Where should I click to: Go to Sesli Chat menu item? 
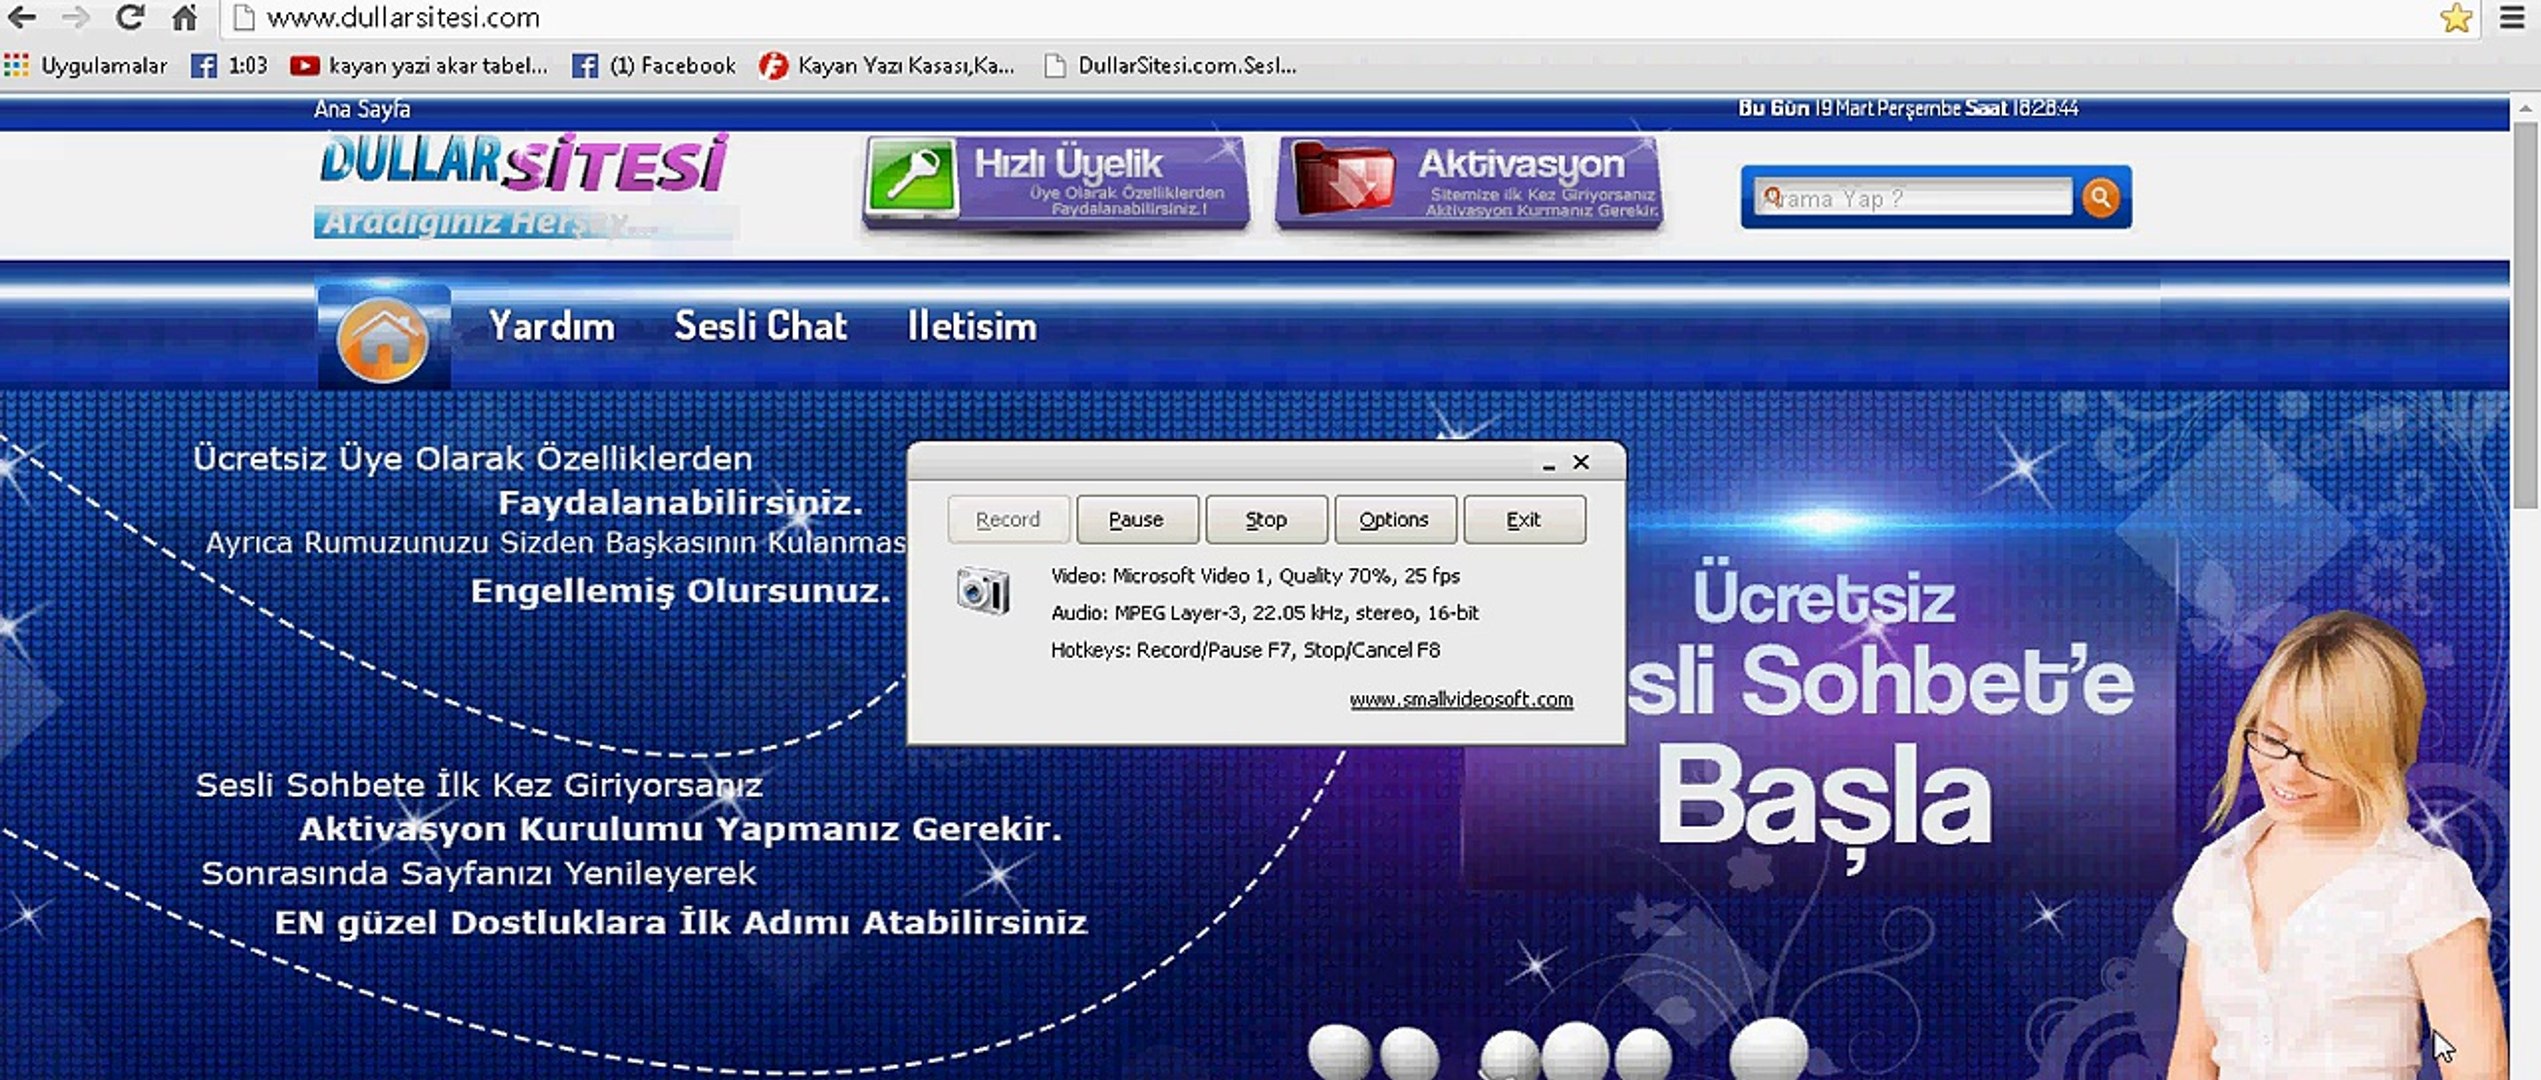[760, 327]
